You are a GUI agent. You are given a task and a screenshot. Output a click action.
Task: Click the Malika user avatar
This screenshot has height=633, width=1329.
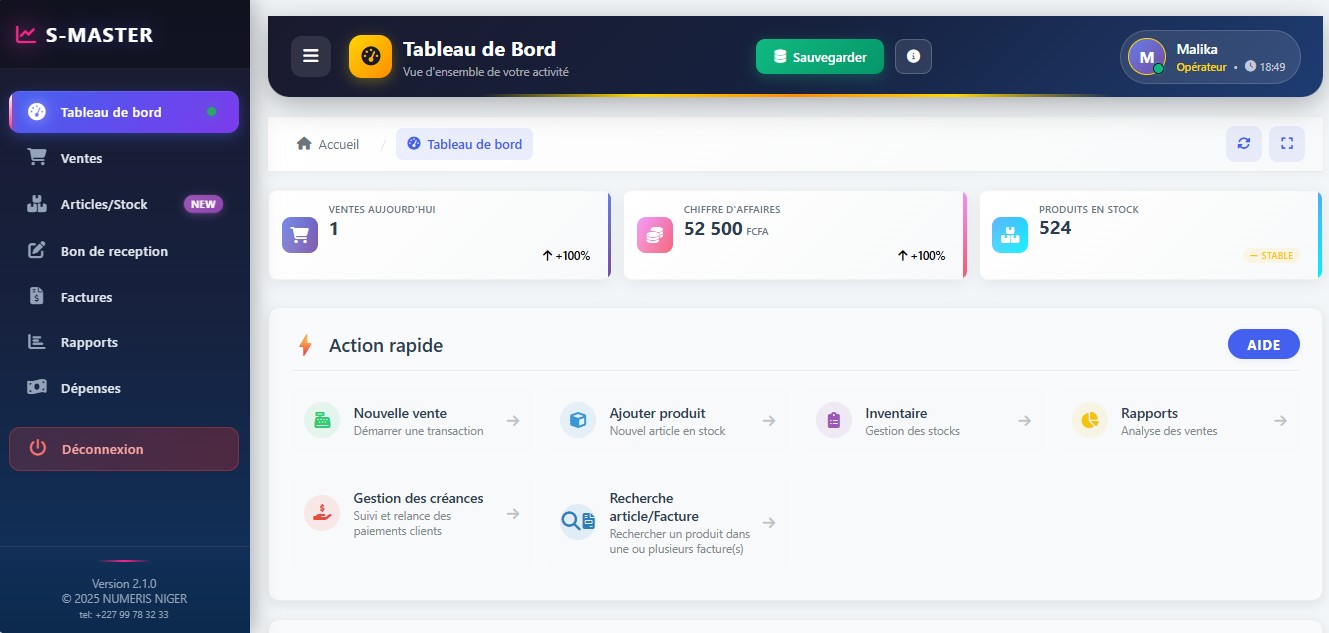1146,57
